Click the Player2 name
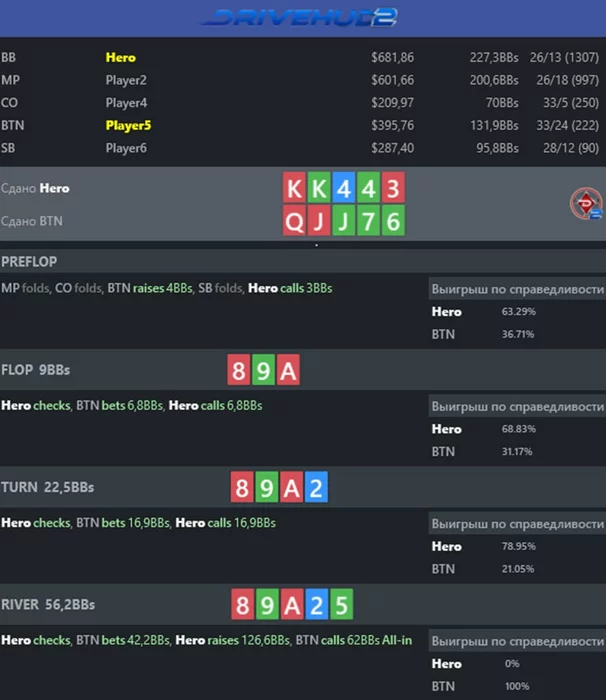Viewport: 606px width, 700px height. point(126,80)
